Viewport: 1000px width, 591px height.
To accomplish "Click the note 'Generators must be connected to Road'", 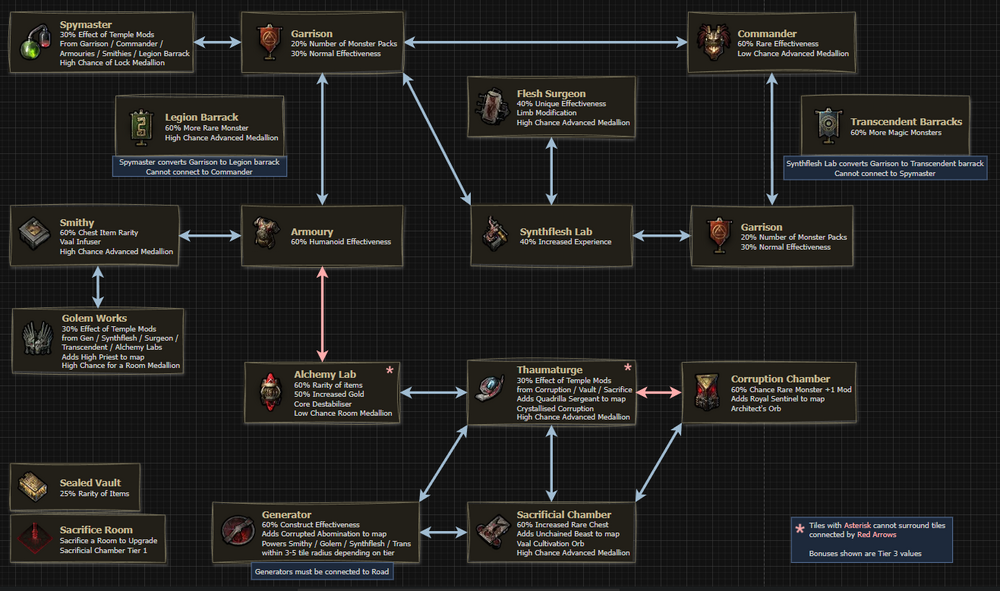I will (320, 571).
